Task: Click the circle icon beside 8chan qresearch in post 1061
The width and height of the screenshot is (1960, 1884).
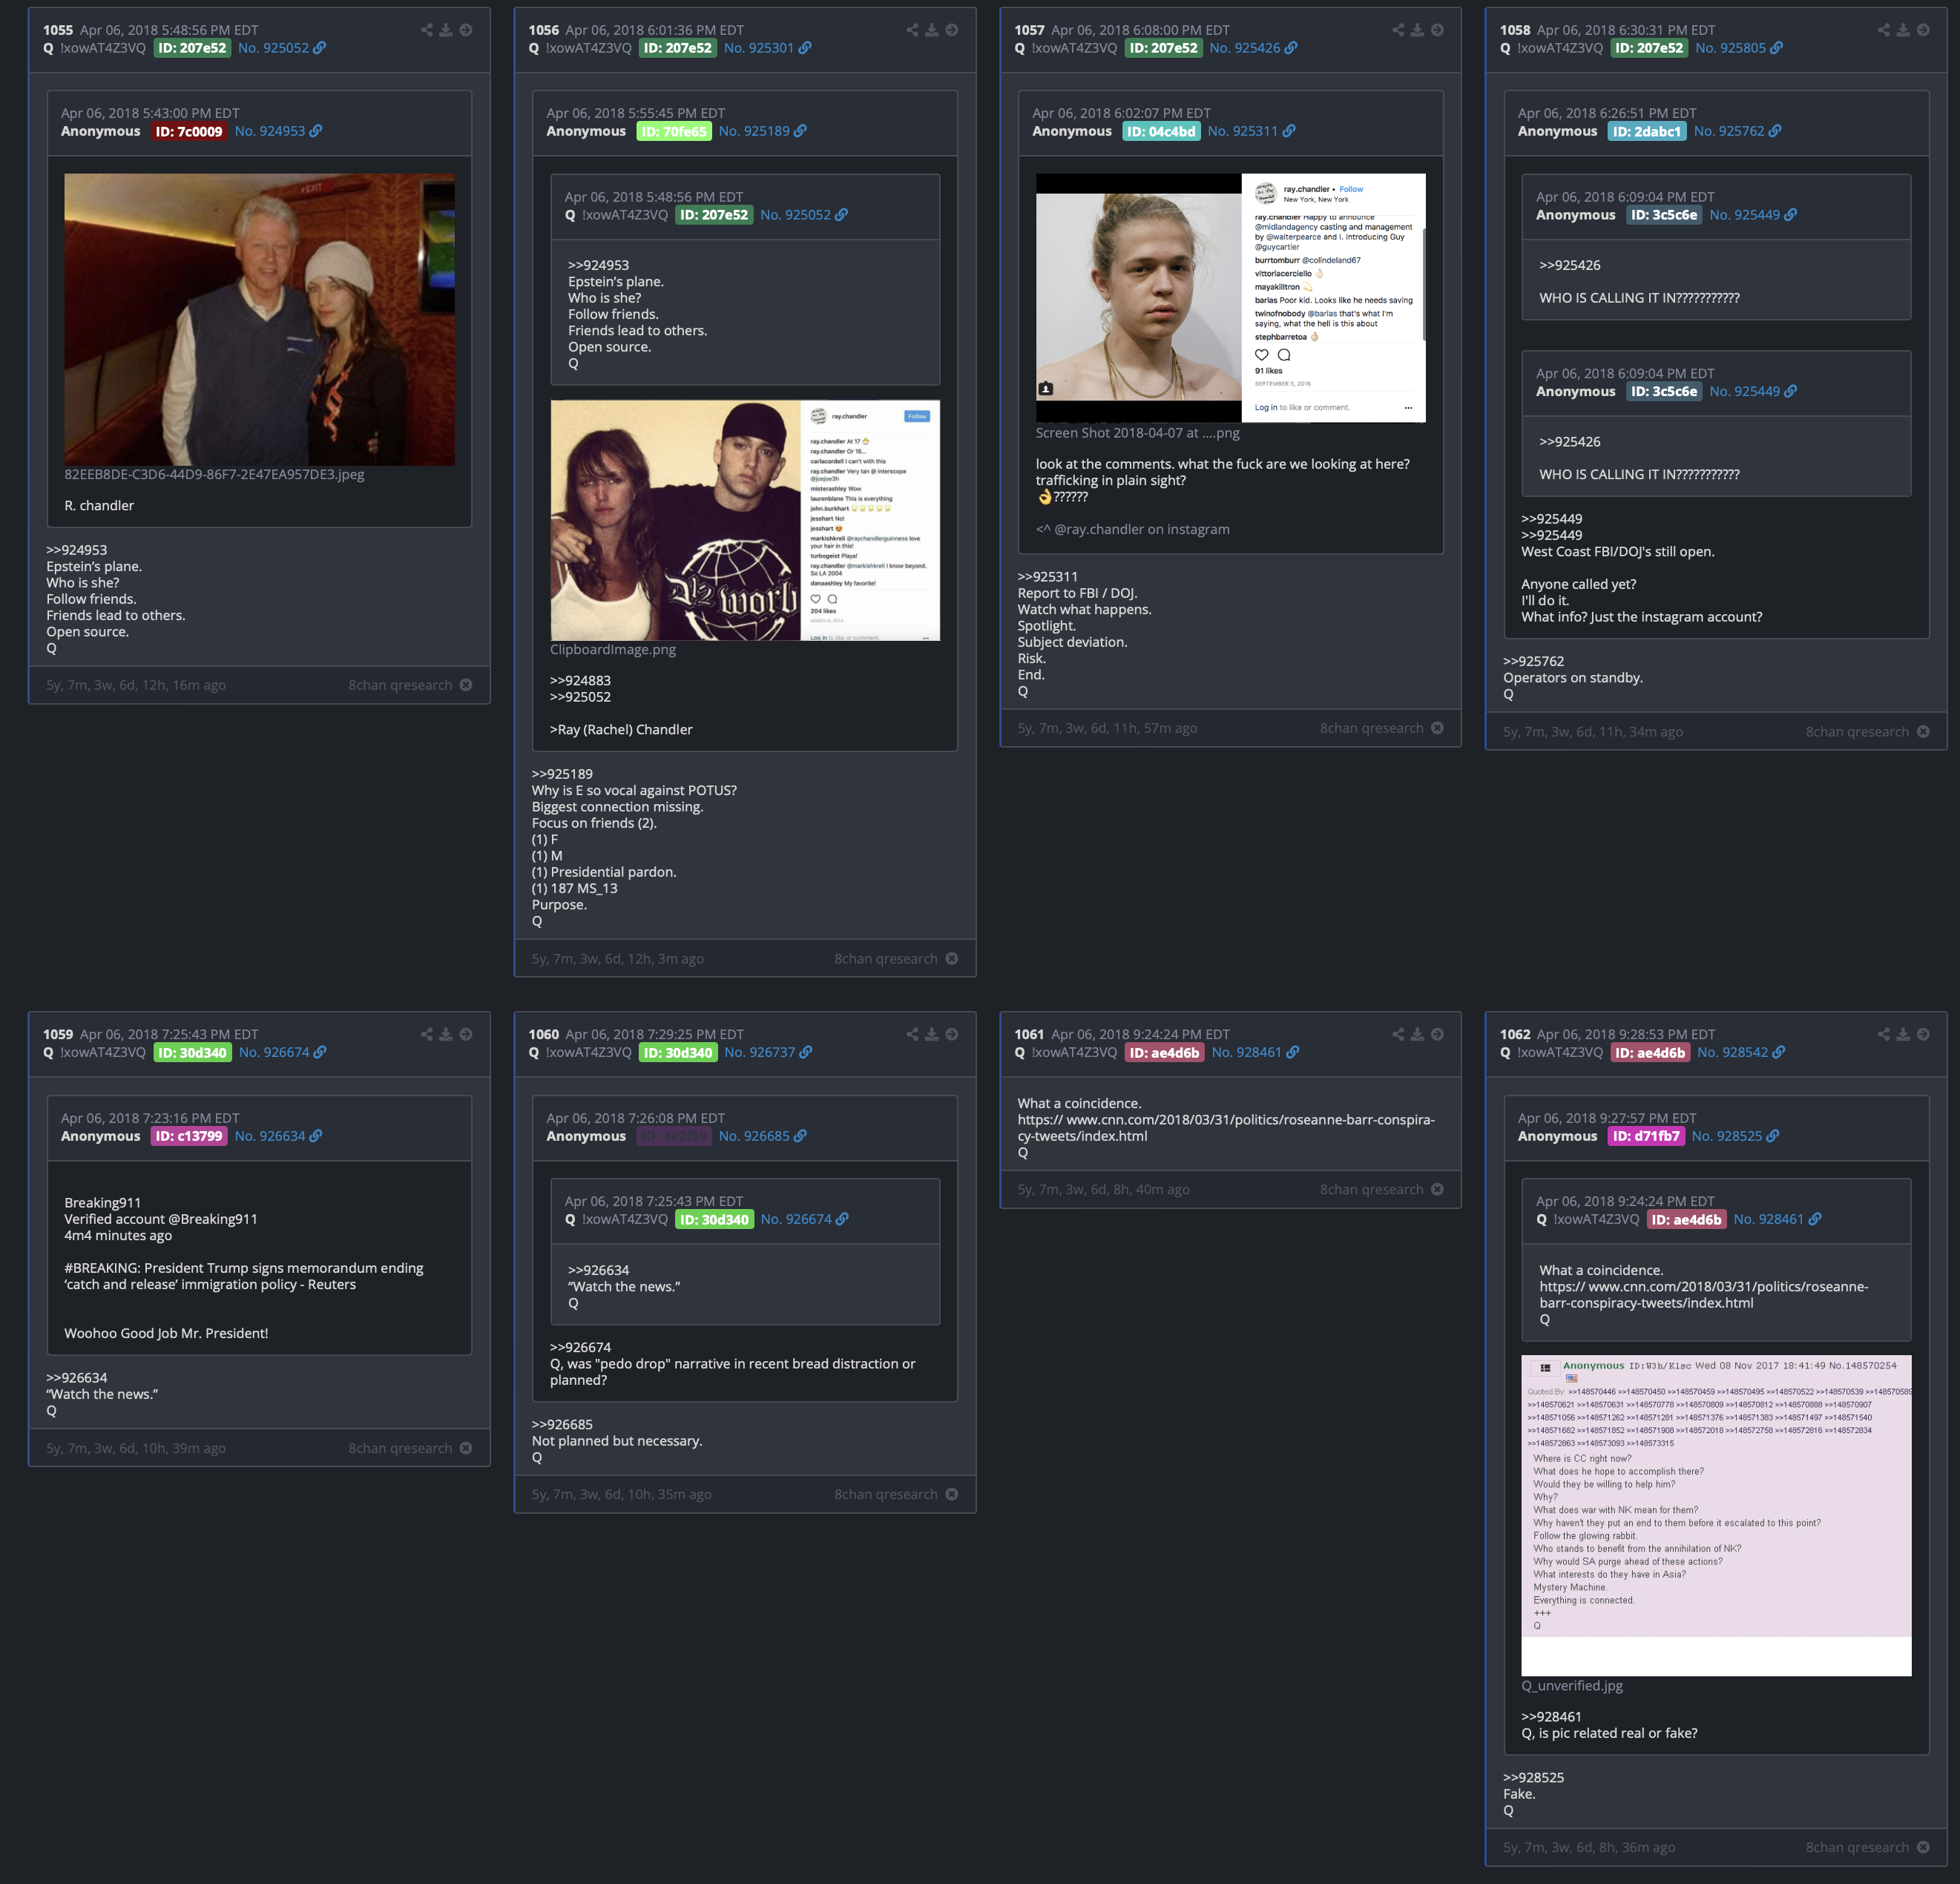Action: (1437, 1189)
